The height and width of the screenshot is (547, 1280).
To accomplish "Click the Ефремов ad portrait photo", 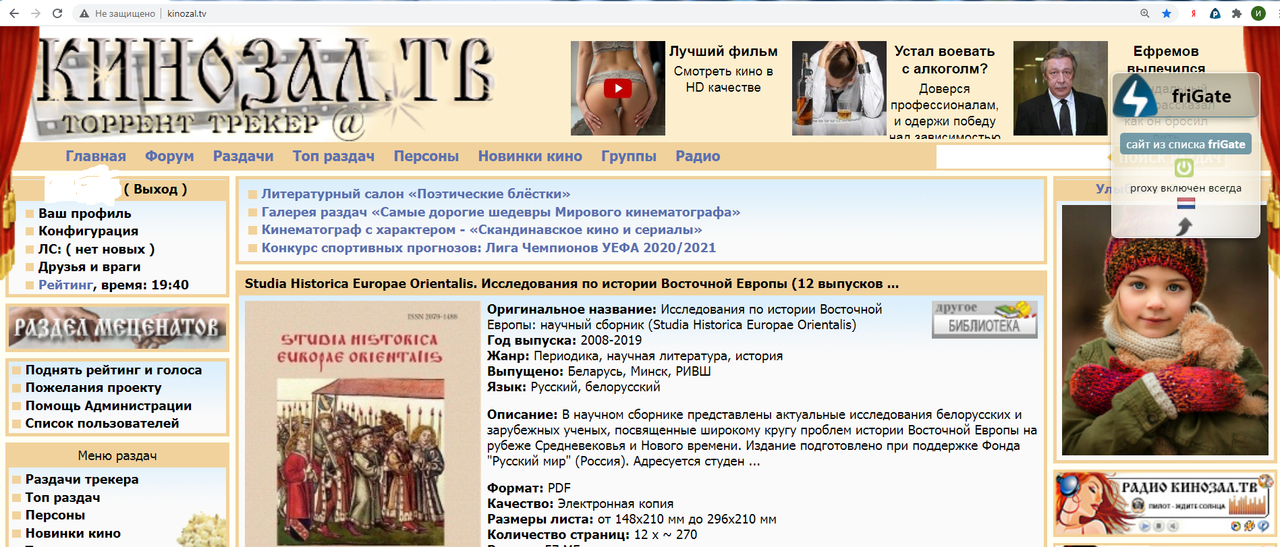I will tap(1060, 88).
